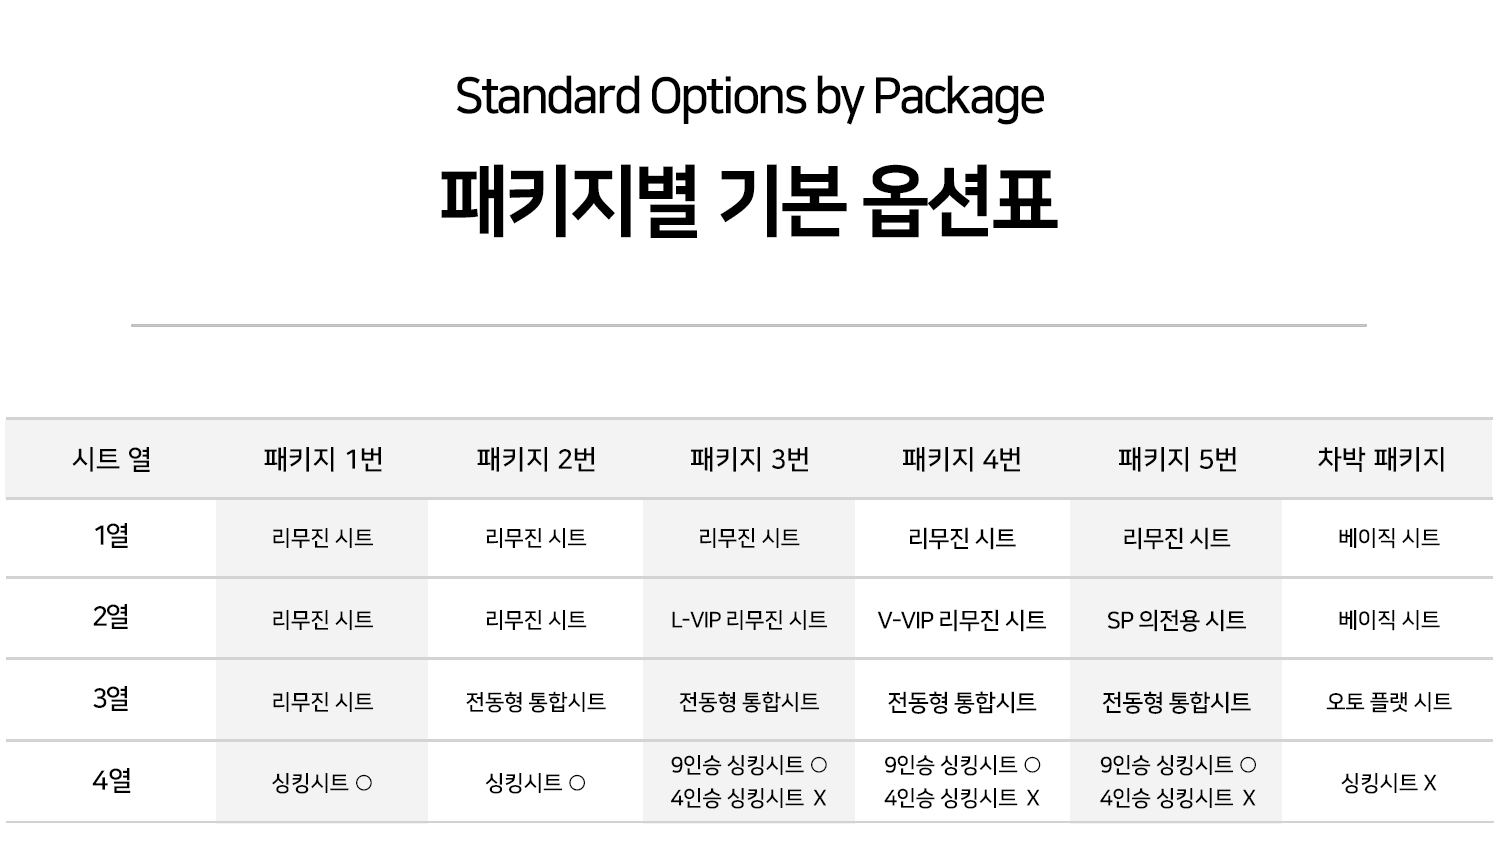This screenshot has height=858, width=1500.
Task: Click the 시트 열 header cell
Action: [x=112, y=459]
